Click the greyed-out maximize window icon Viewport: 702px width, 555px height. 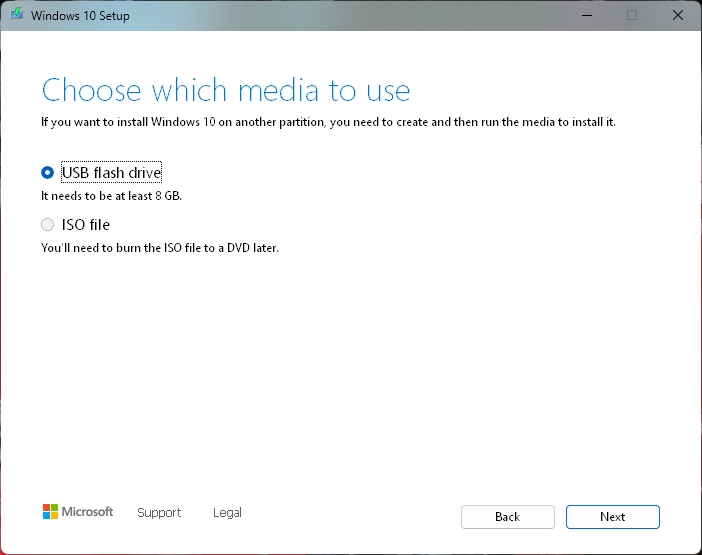632,15
